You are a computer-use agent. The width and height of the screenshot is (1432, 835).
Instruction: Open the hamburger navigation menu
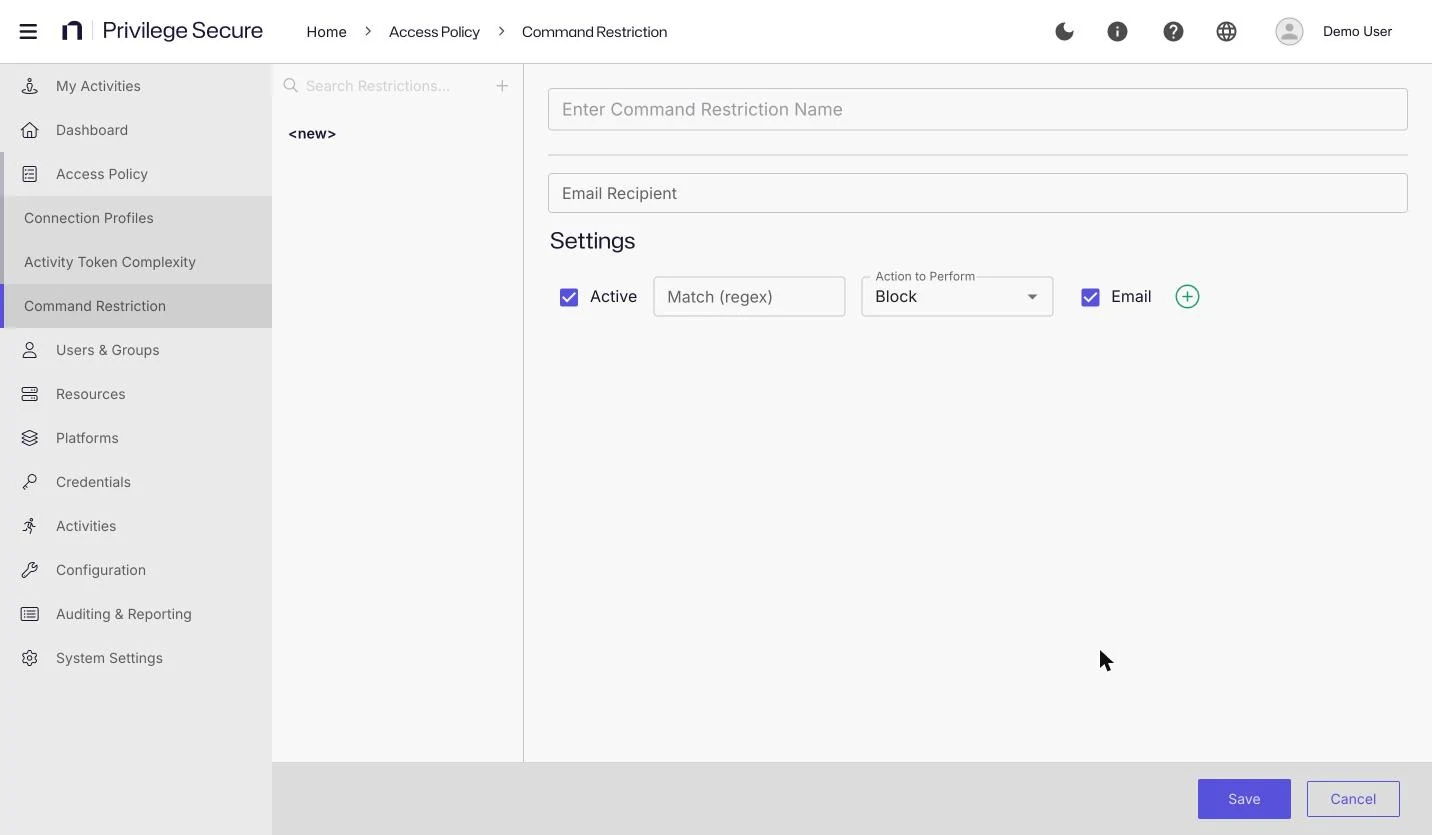point(28,31)
